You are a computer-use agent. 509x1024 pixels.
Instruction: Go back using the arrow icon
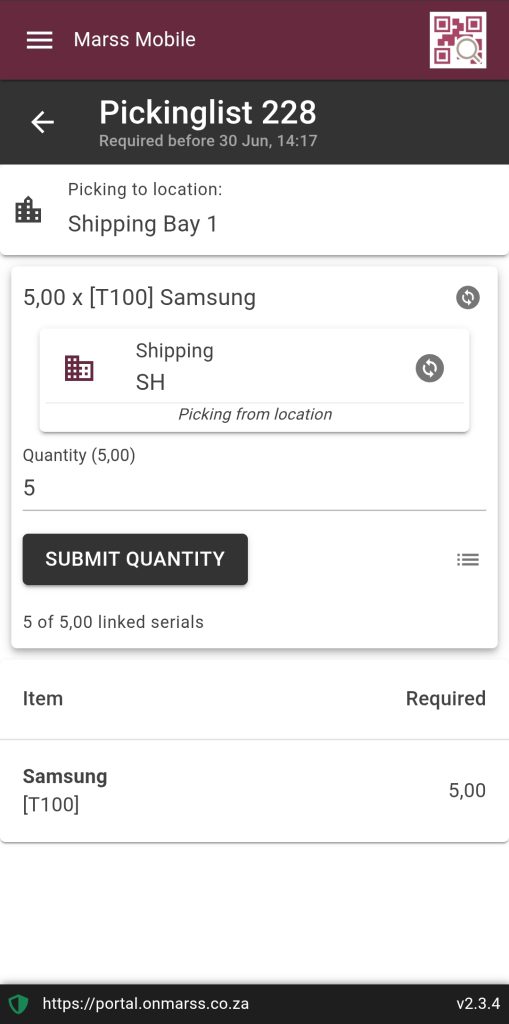click(x=42, y=122)
